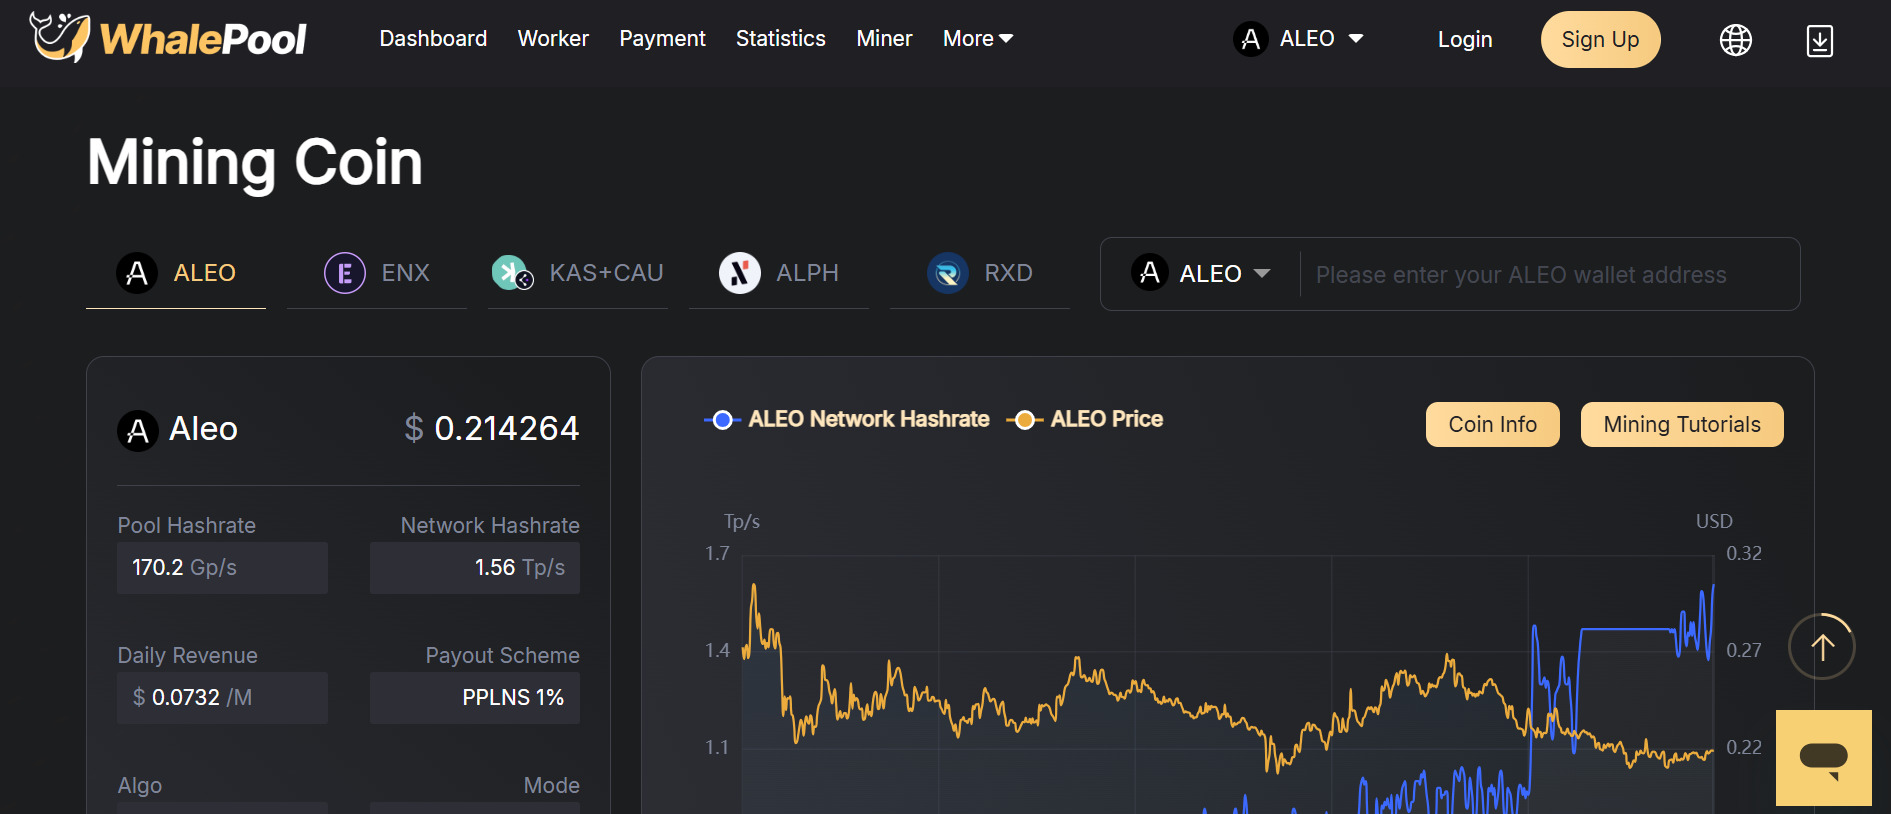This screenshot has width=1891, height=814.
Task: Go to the Worker page
Action: point(553,39)
